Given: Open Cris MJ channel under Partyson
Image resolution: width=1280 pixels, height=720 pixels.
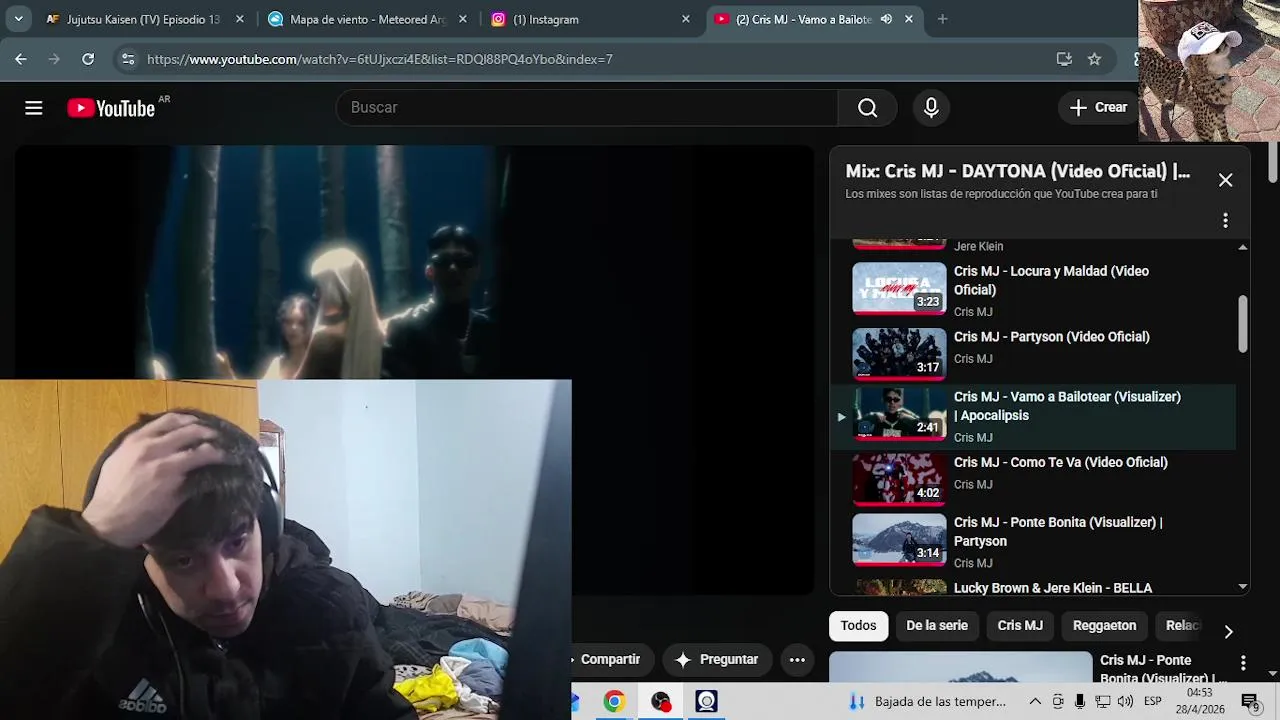Looking at the screenshot, I should point(973,359).
